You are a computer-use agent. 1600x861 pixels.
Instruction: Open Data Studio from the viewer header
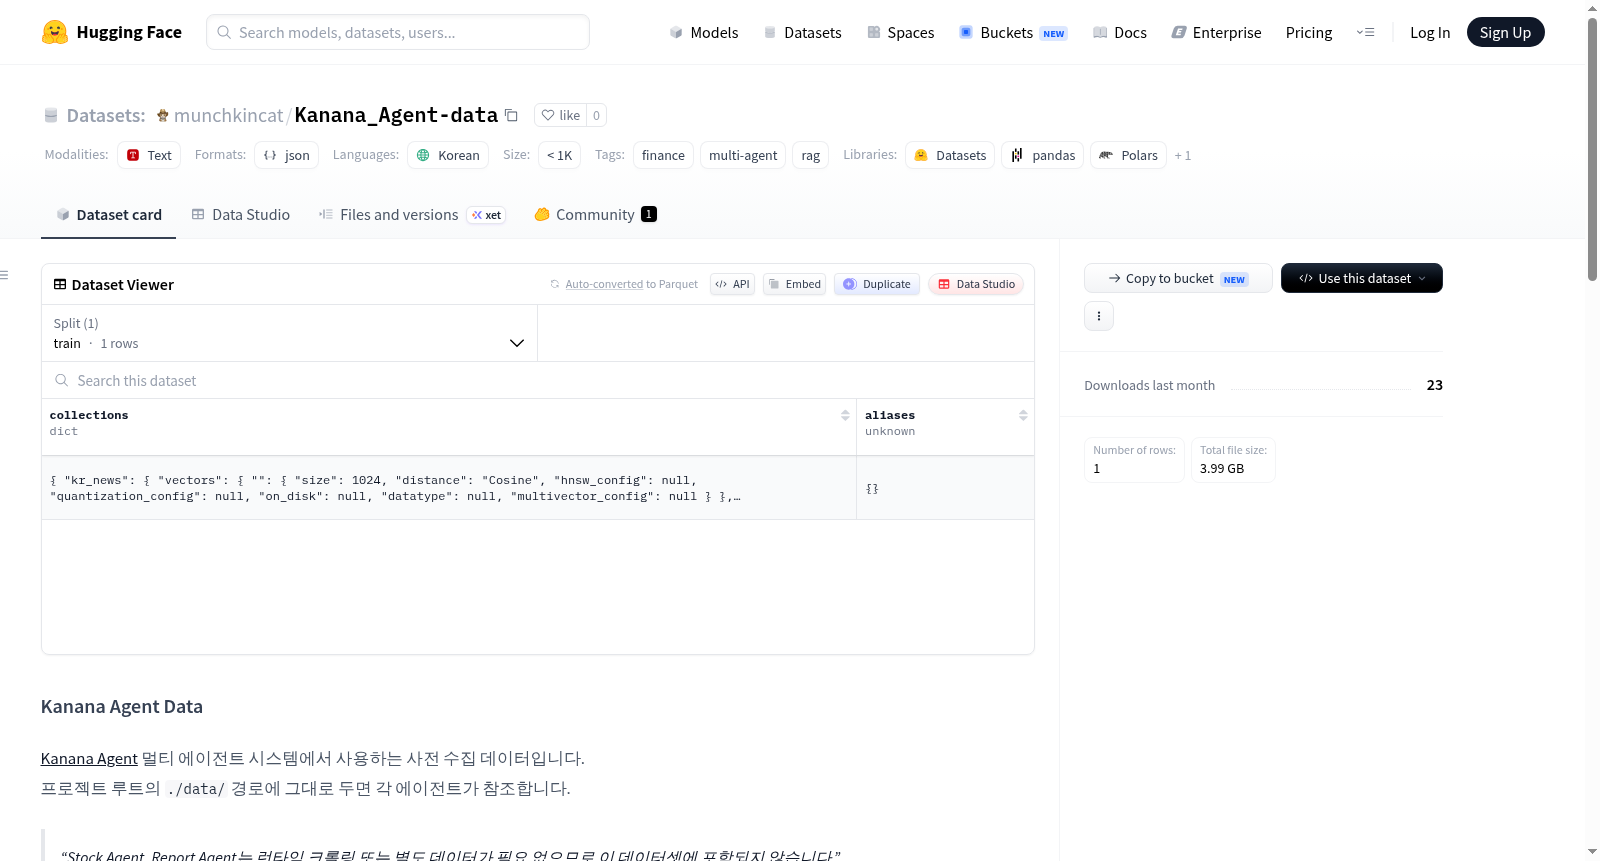(976, 284)
